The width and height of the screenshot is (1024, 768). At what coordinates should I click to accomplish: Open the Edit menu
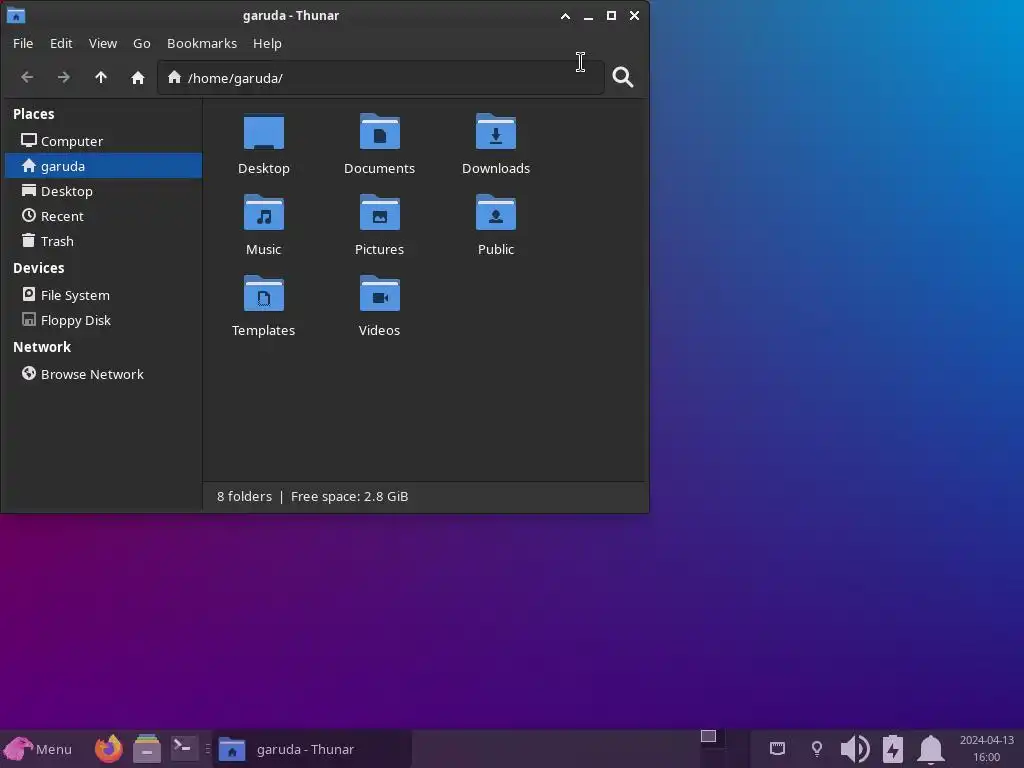click(61, 43)
